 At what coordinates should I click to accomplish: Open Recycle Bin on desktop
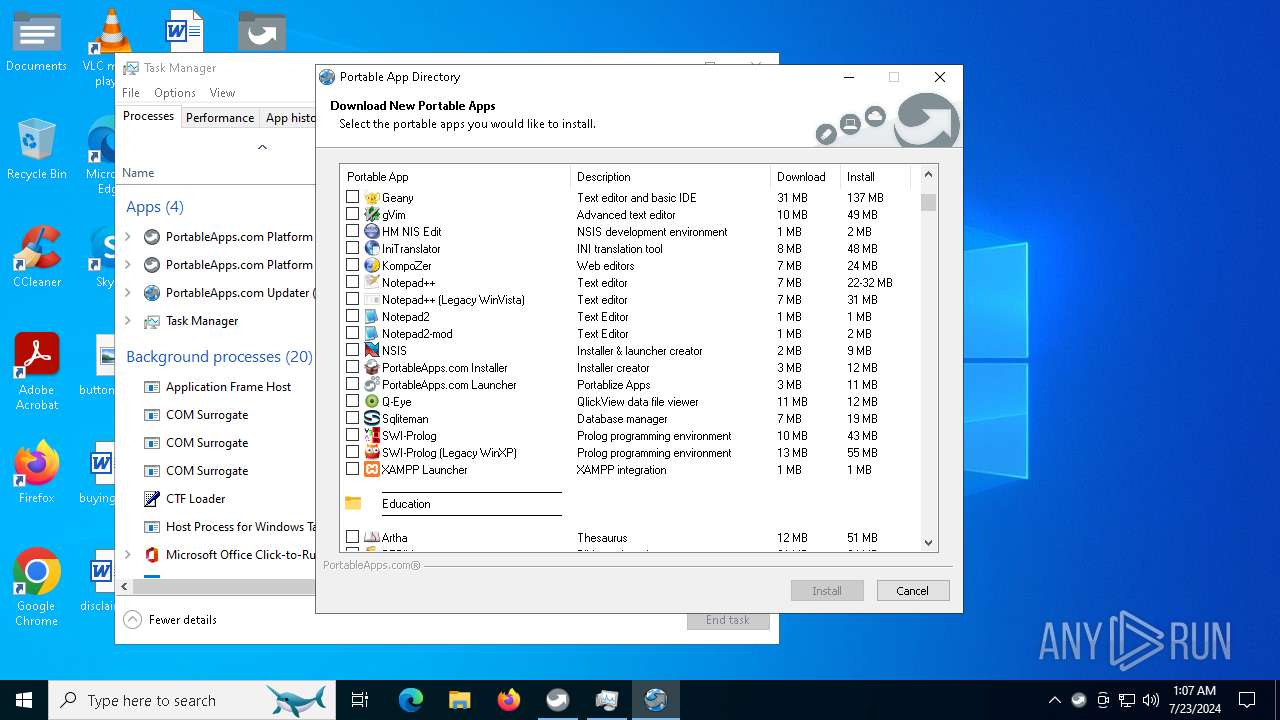37,150
